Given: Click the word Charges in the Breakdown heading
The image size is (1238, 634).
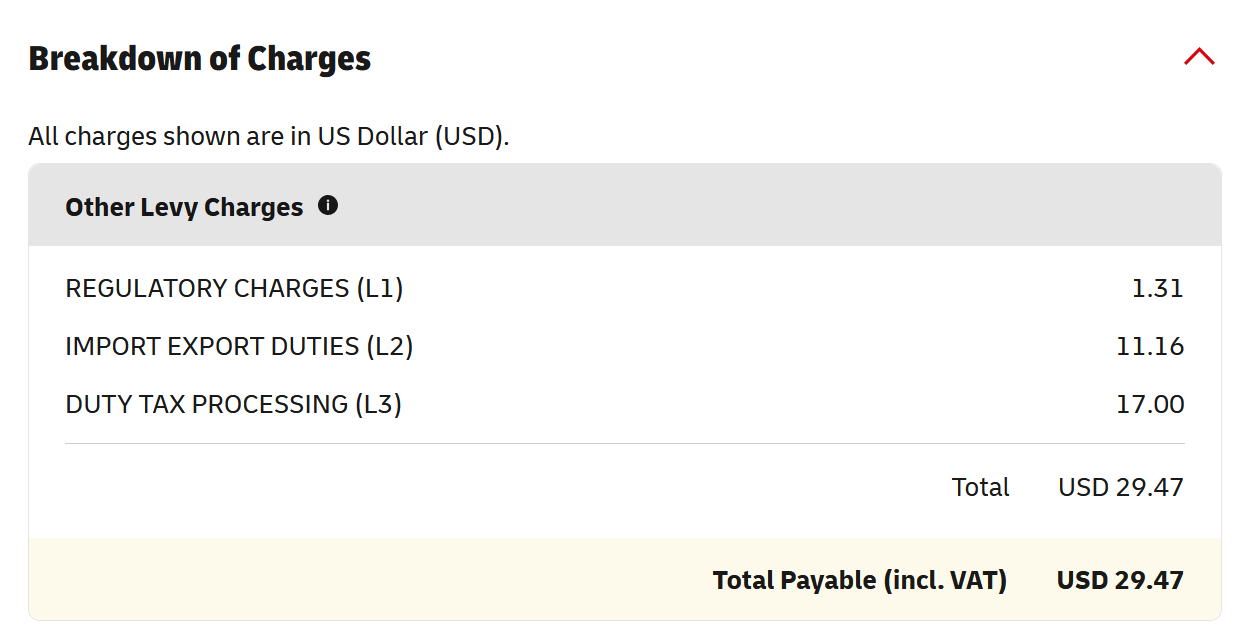Looking at the screenshot, I should pos(309,59).
